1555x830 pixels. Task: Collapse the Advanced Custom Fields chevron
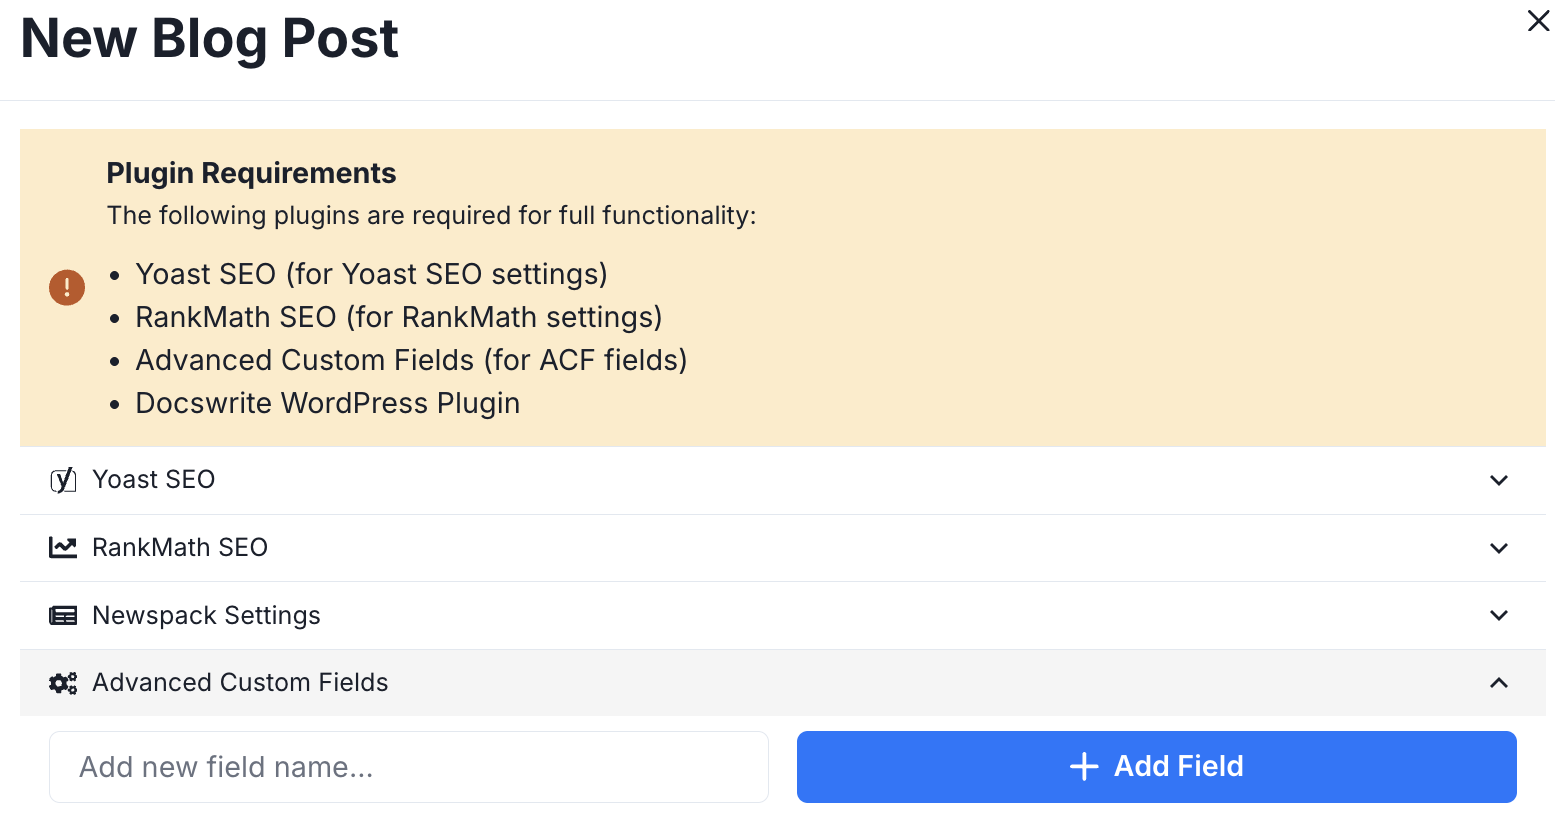(x=1498, y=683)
